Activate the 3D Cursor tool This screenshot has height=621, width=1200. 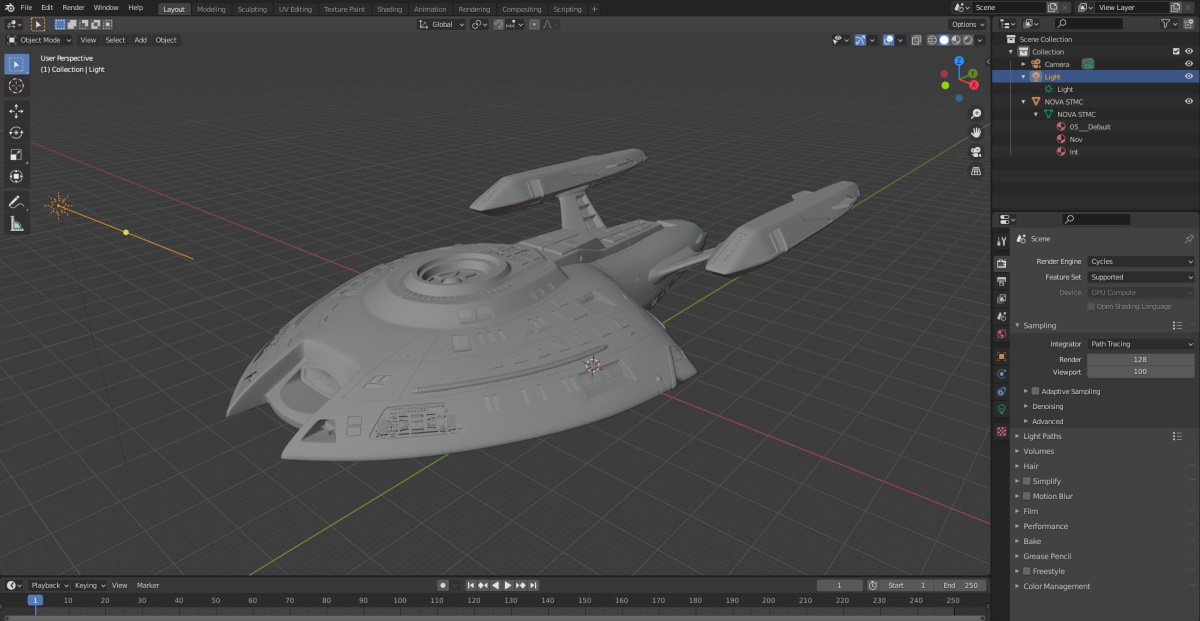click(16, 86)
